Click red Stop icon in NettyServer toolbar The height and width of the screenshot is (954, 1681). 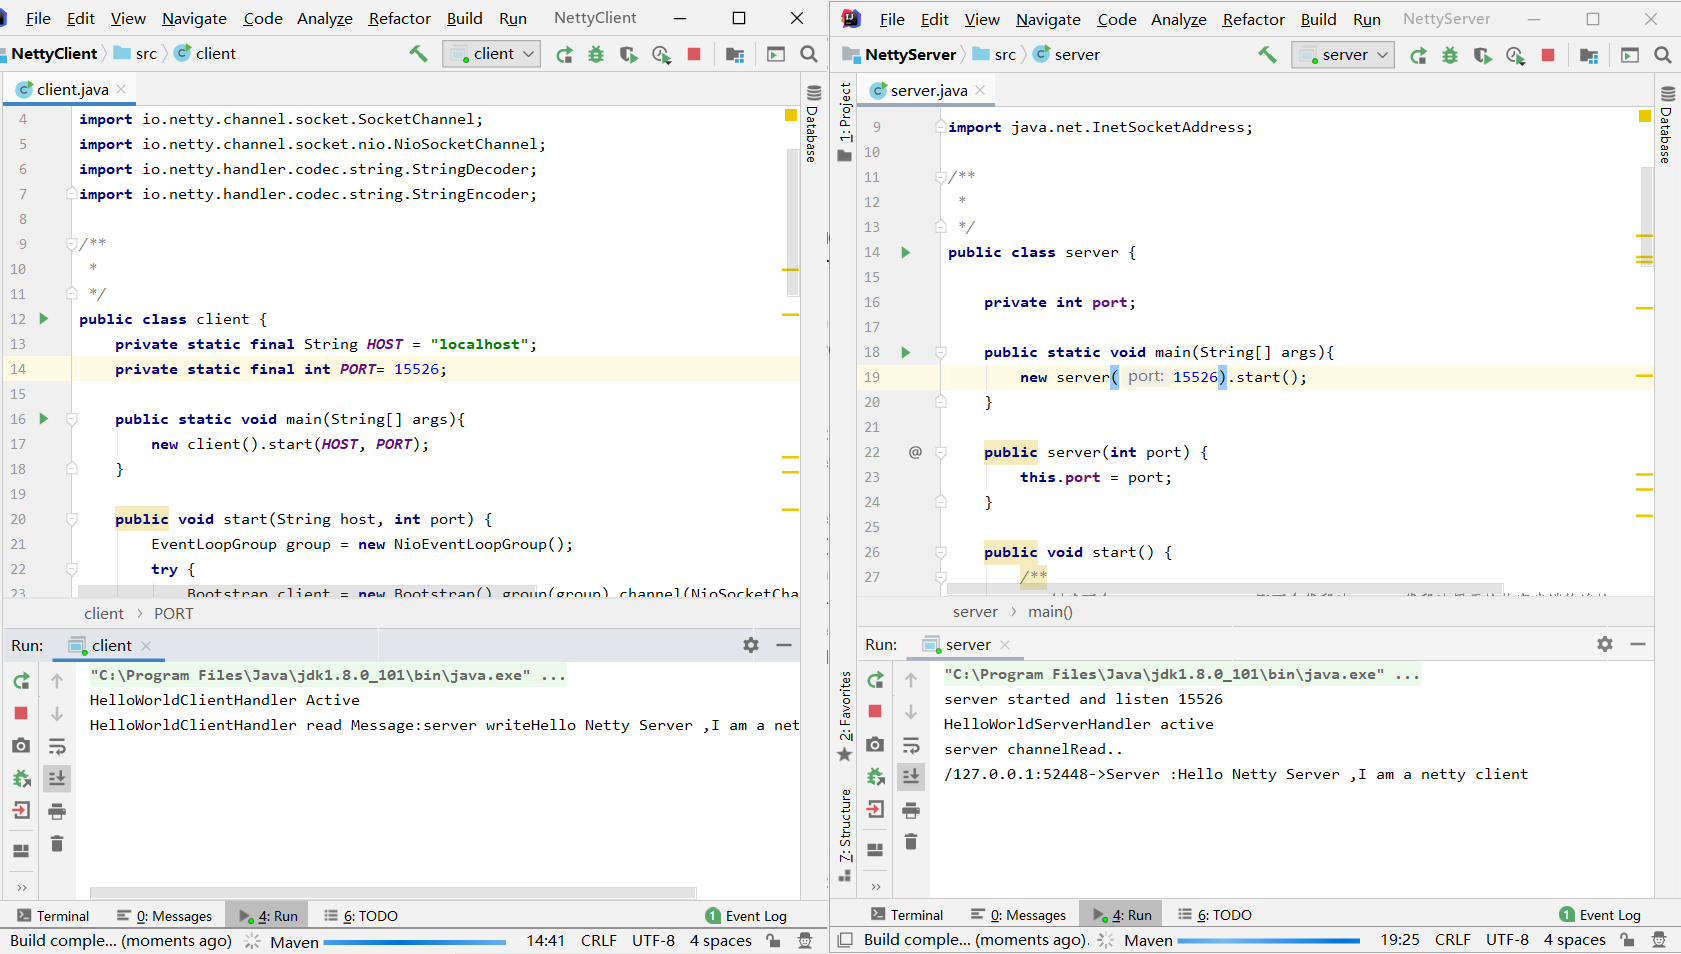pos(1548,55)
